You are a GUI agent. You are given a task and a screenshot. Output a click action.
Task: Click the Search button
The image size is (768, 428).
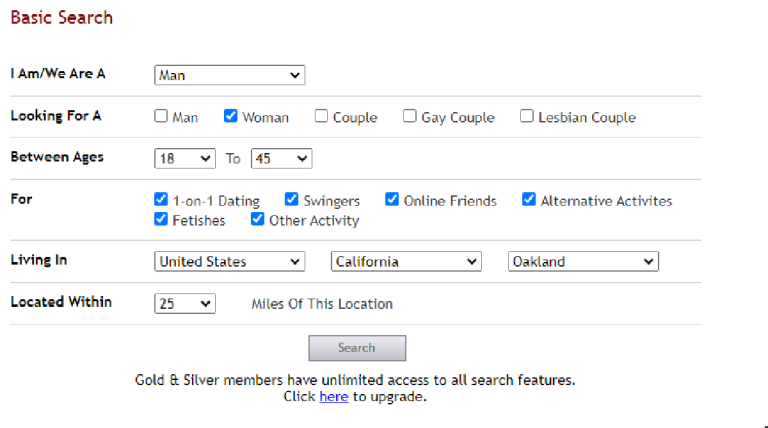pos(357,348)
